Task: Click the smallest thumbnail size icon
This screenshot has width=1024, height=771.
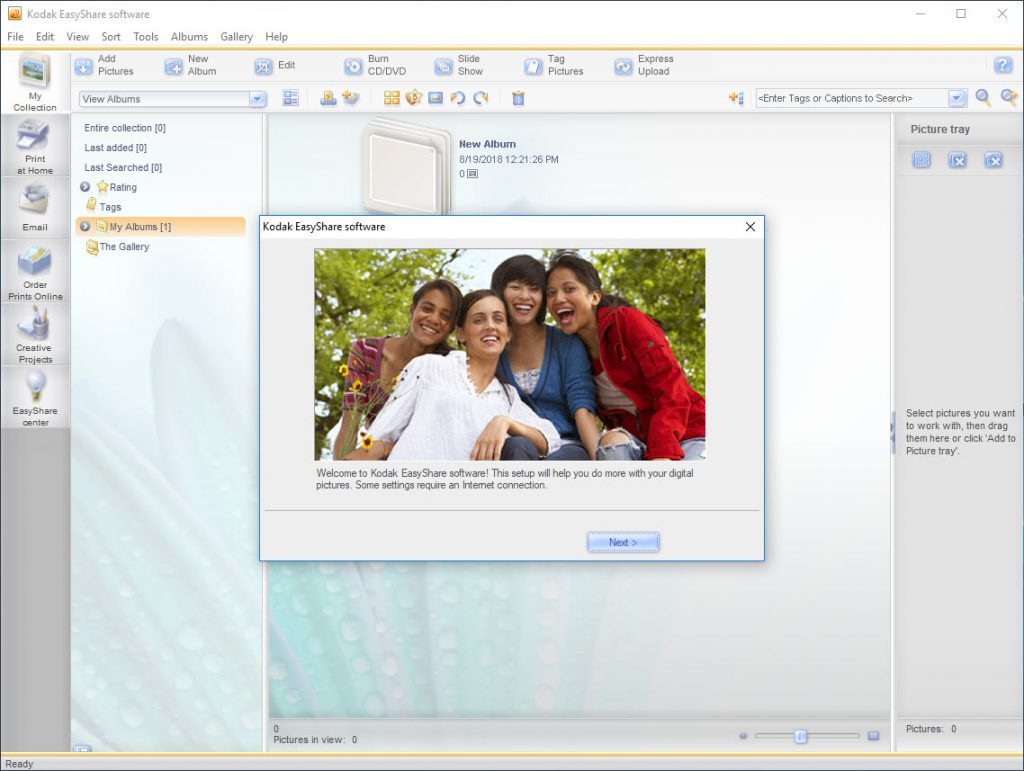Action: [x=743, y=736]
